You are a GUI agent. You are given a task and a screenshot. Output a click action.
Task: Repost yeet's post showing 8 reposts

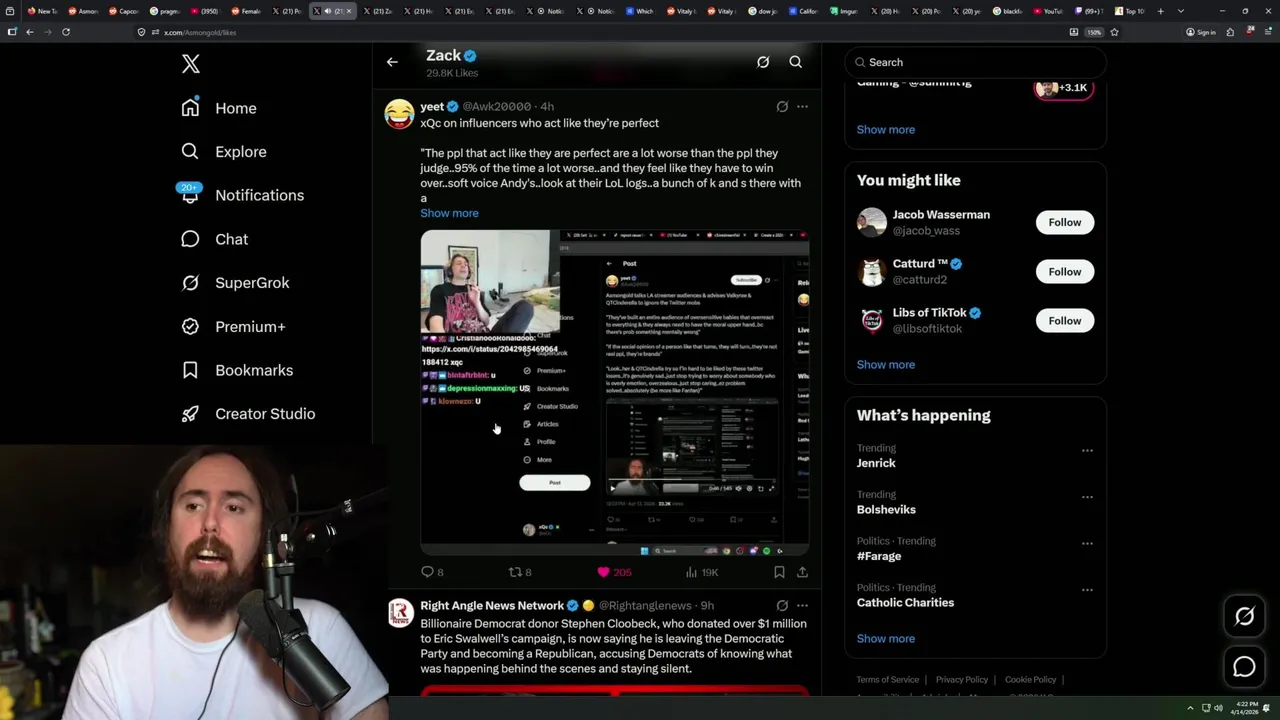coord(520,572)
